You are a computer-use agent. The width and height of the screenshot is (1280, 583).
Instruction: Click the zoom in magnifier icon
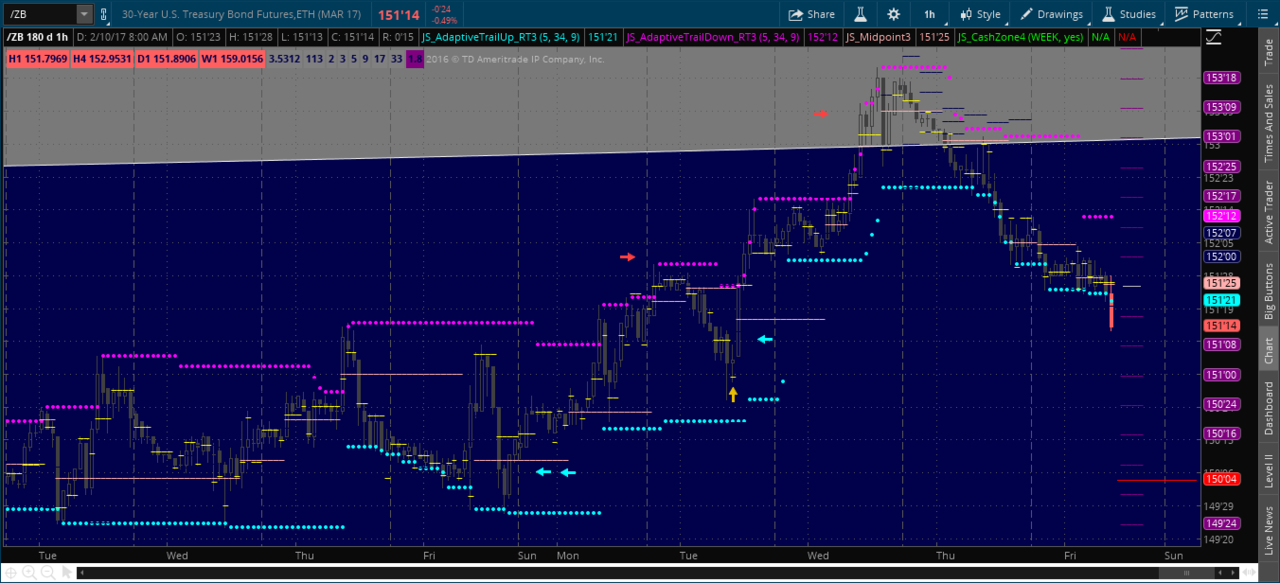click(x=28, y=573)
